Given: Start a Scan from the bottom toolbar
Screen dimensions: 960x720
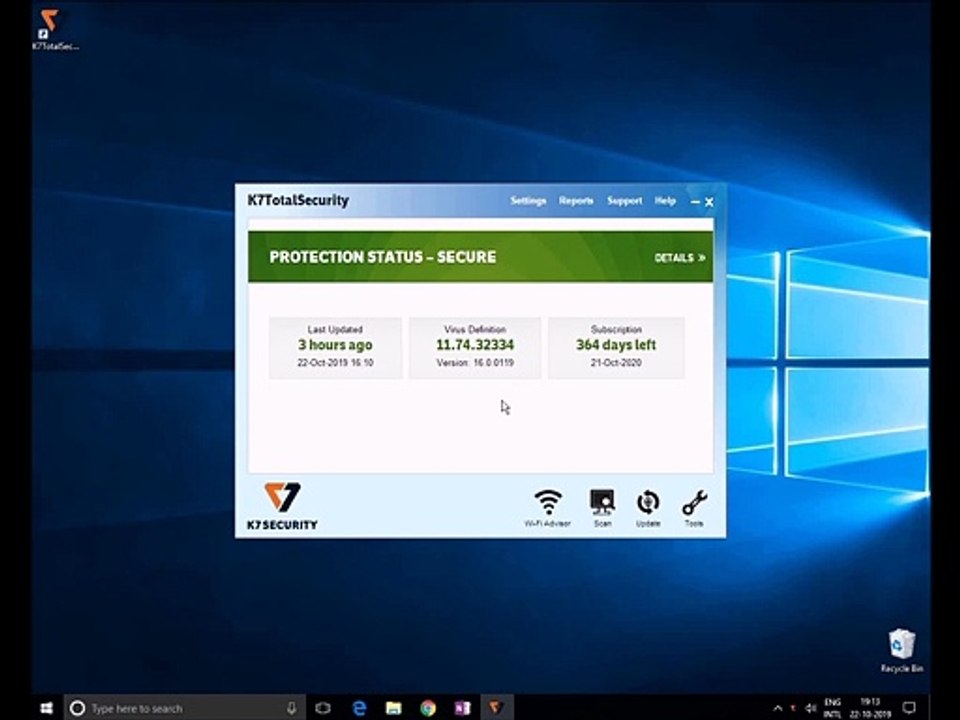Looking at the screenshot, I should [x=602, y=508].
